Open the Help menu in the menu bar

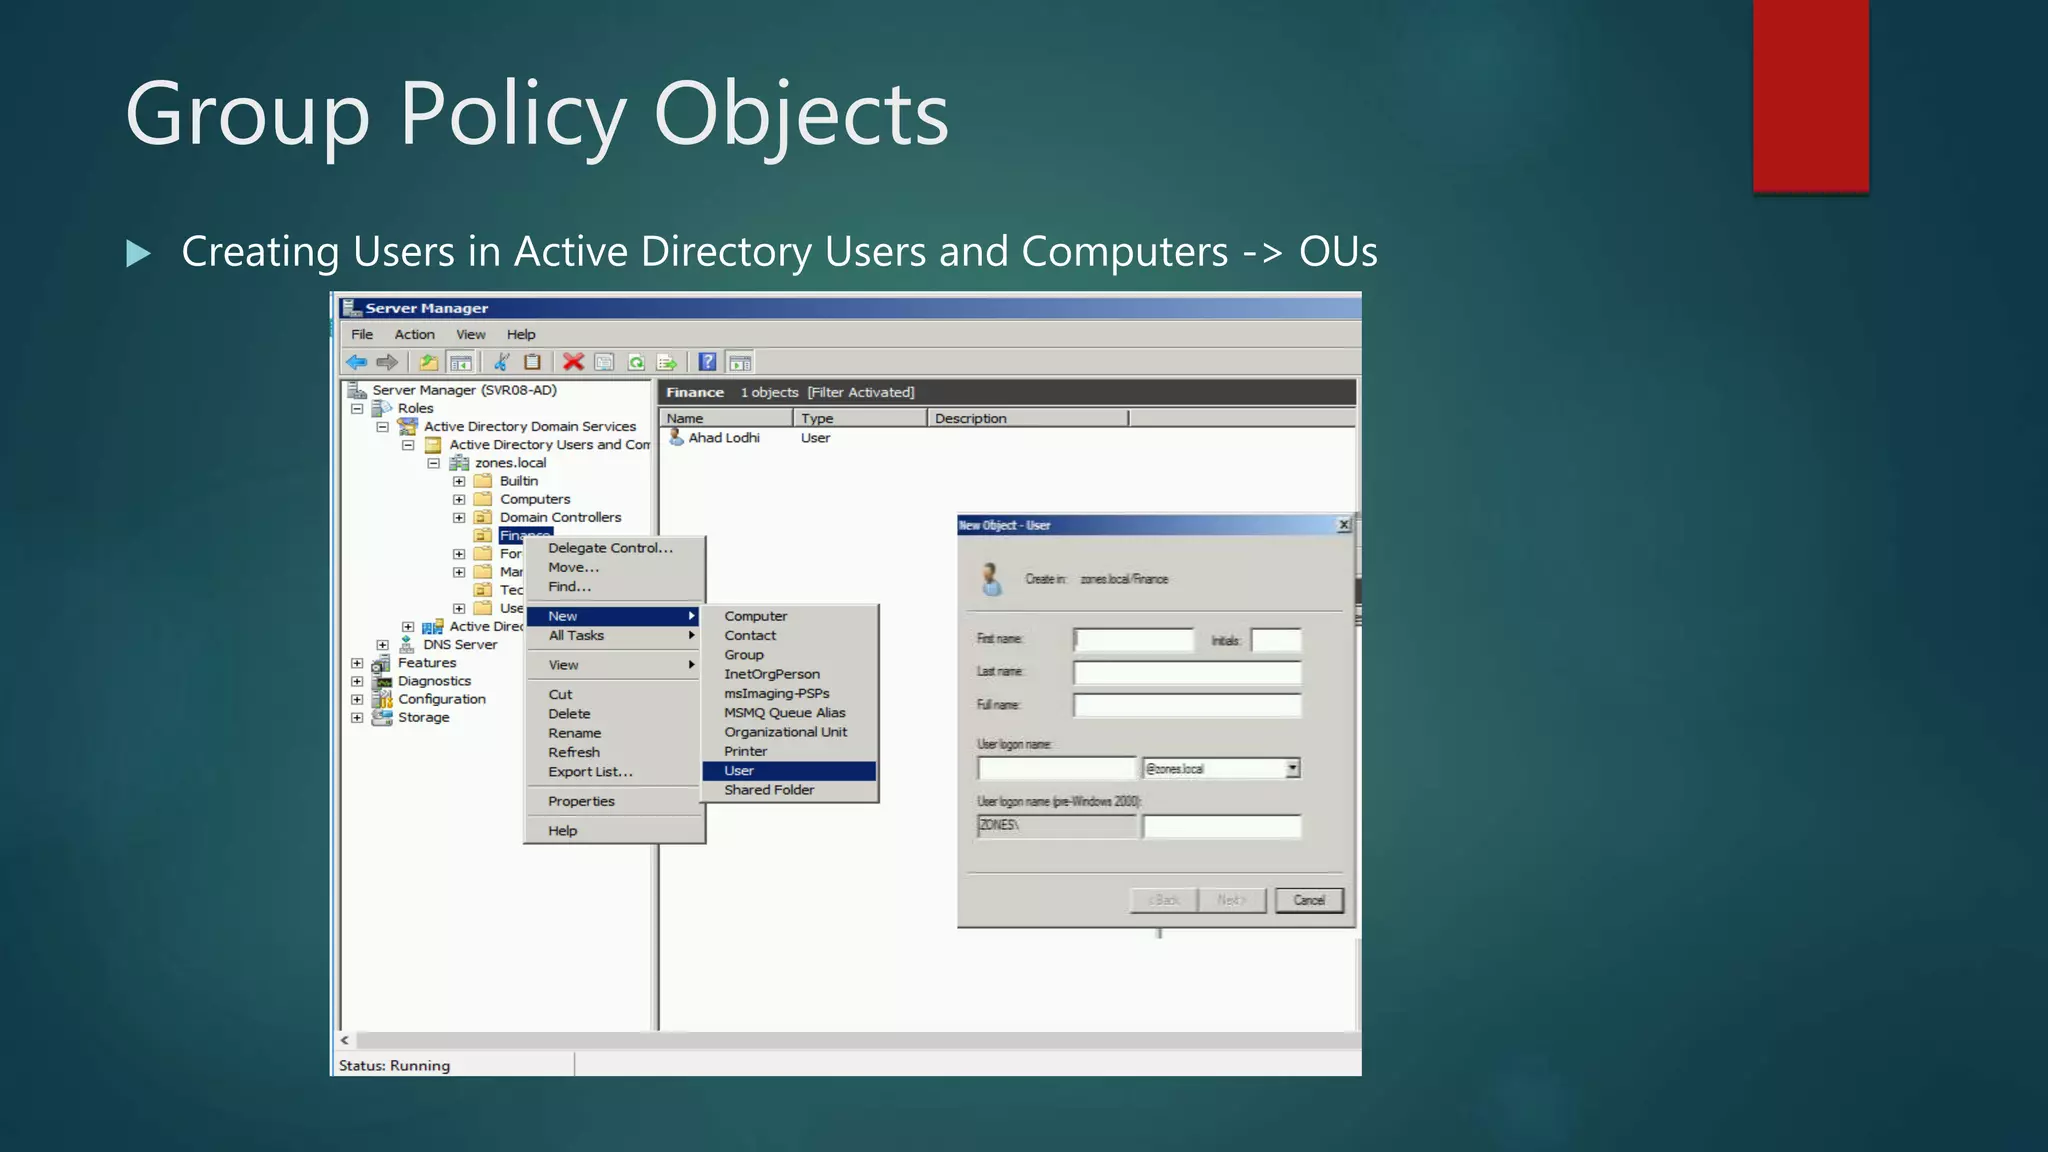pos(521,334)
